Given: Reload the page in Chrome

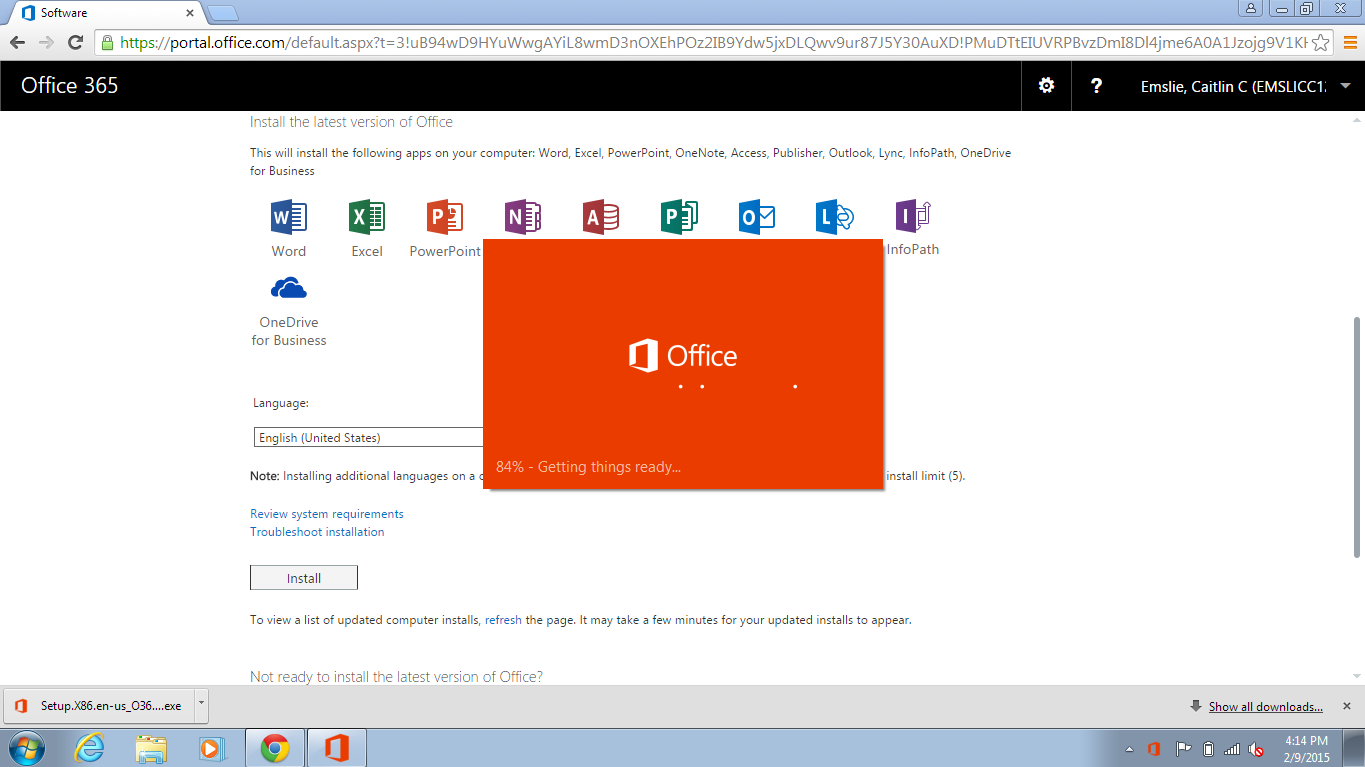Looking at the screenshot, I should coord(75,42).
